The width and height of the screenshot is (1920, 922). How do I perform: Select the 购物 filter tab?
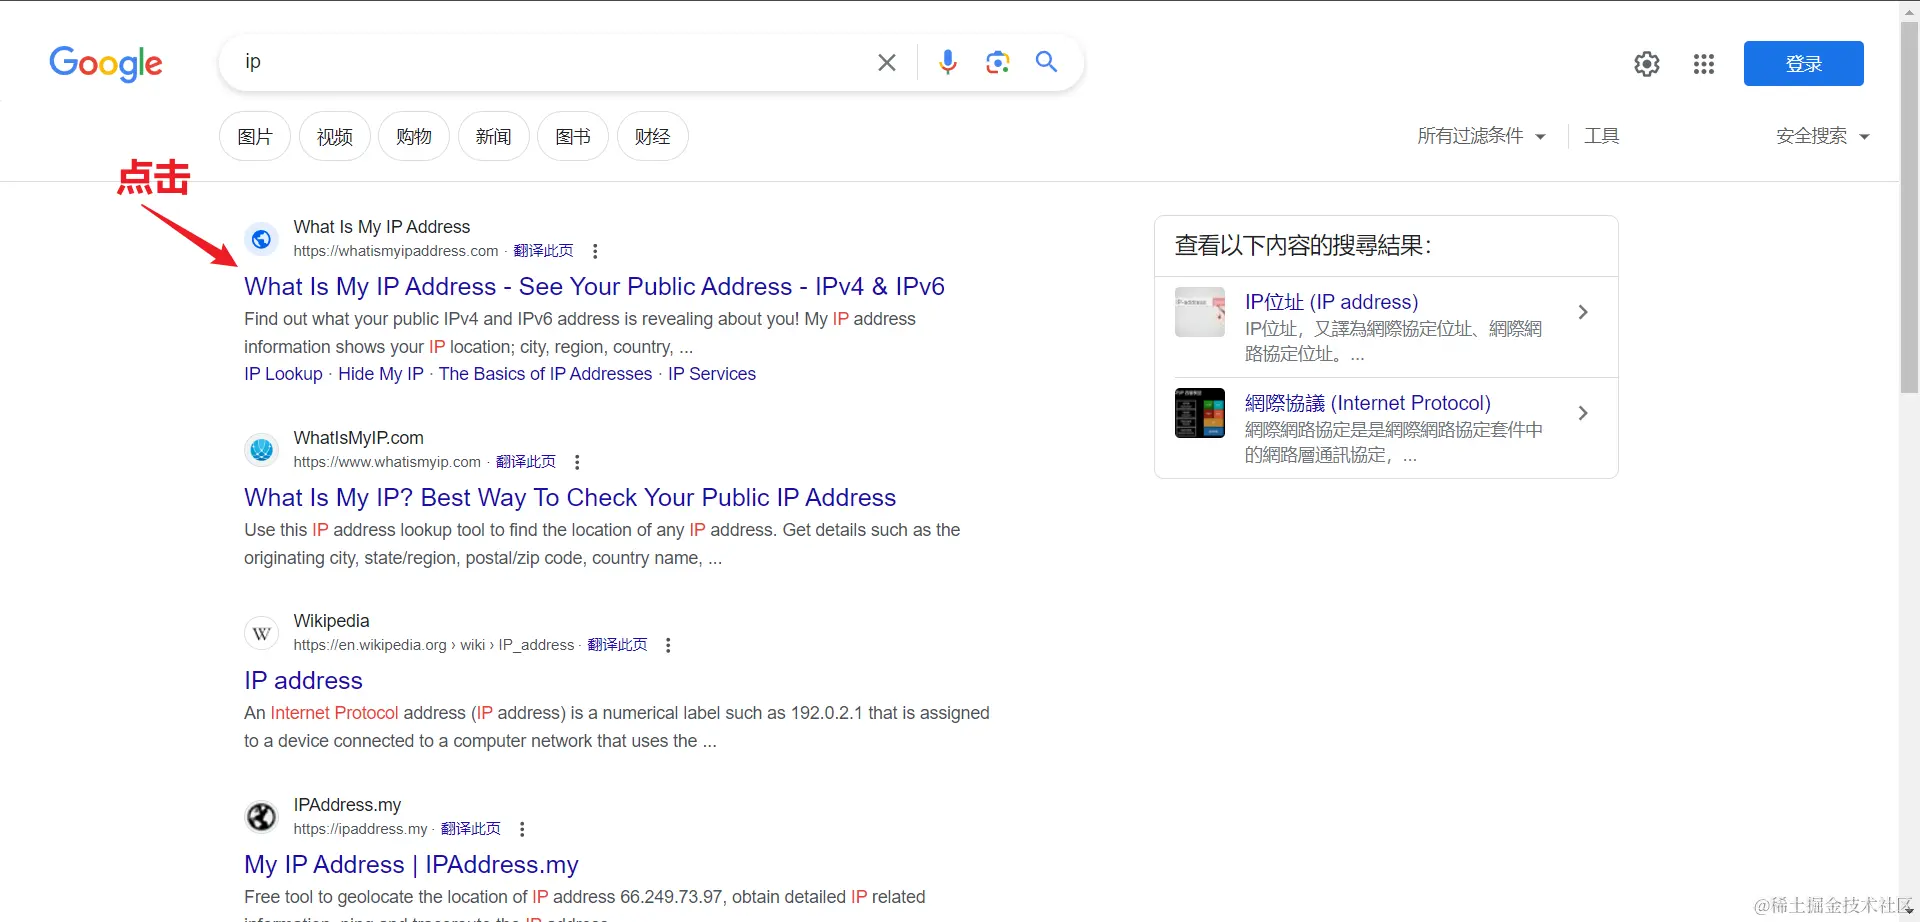coord(414,136)
